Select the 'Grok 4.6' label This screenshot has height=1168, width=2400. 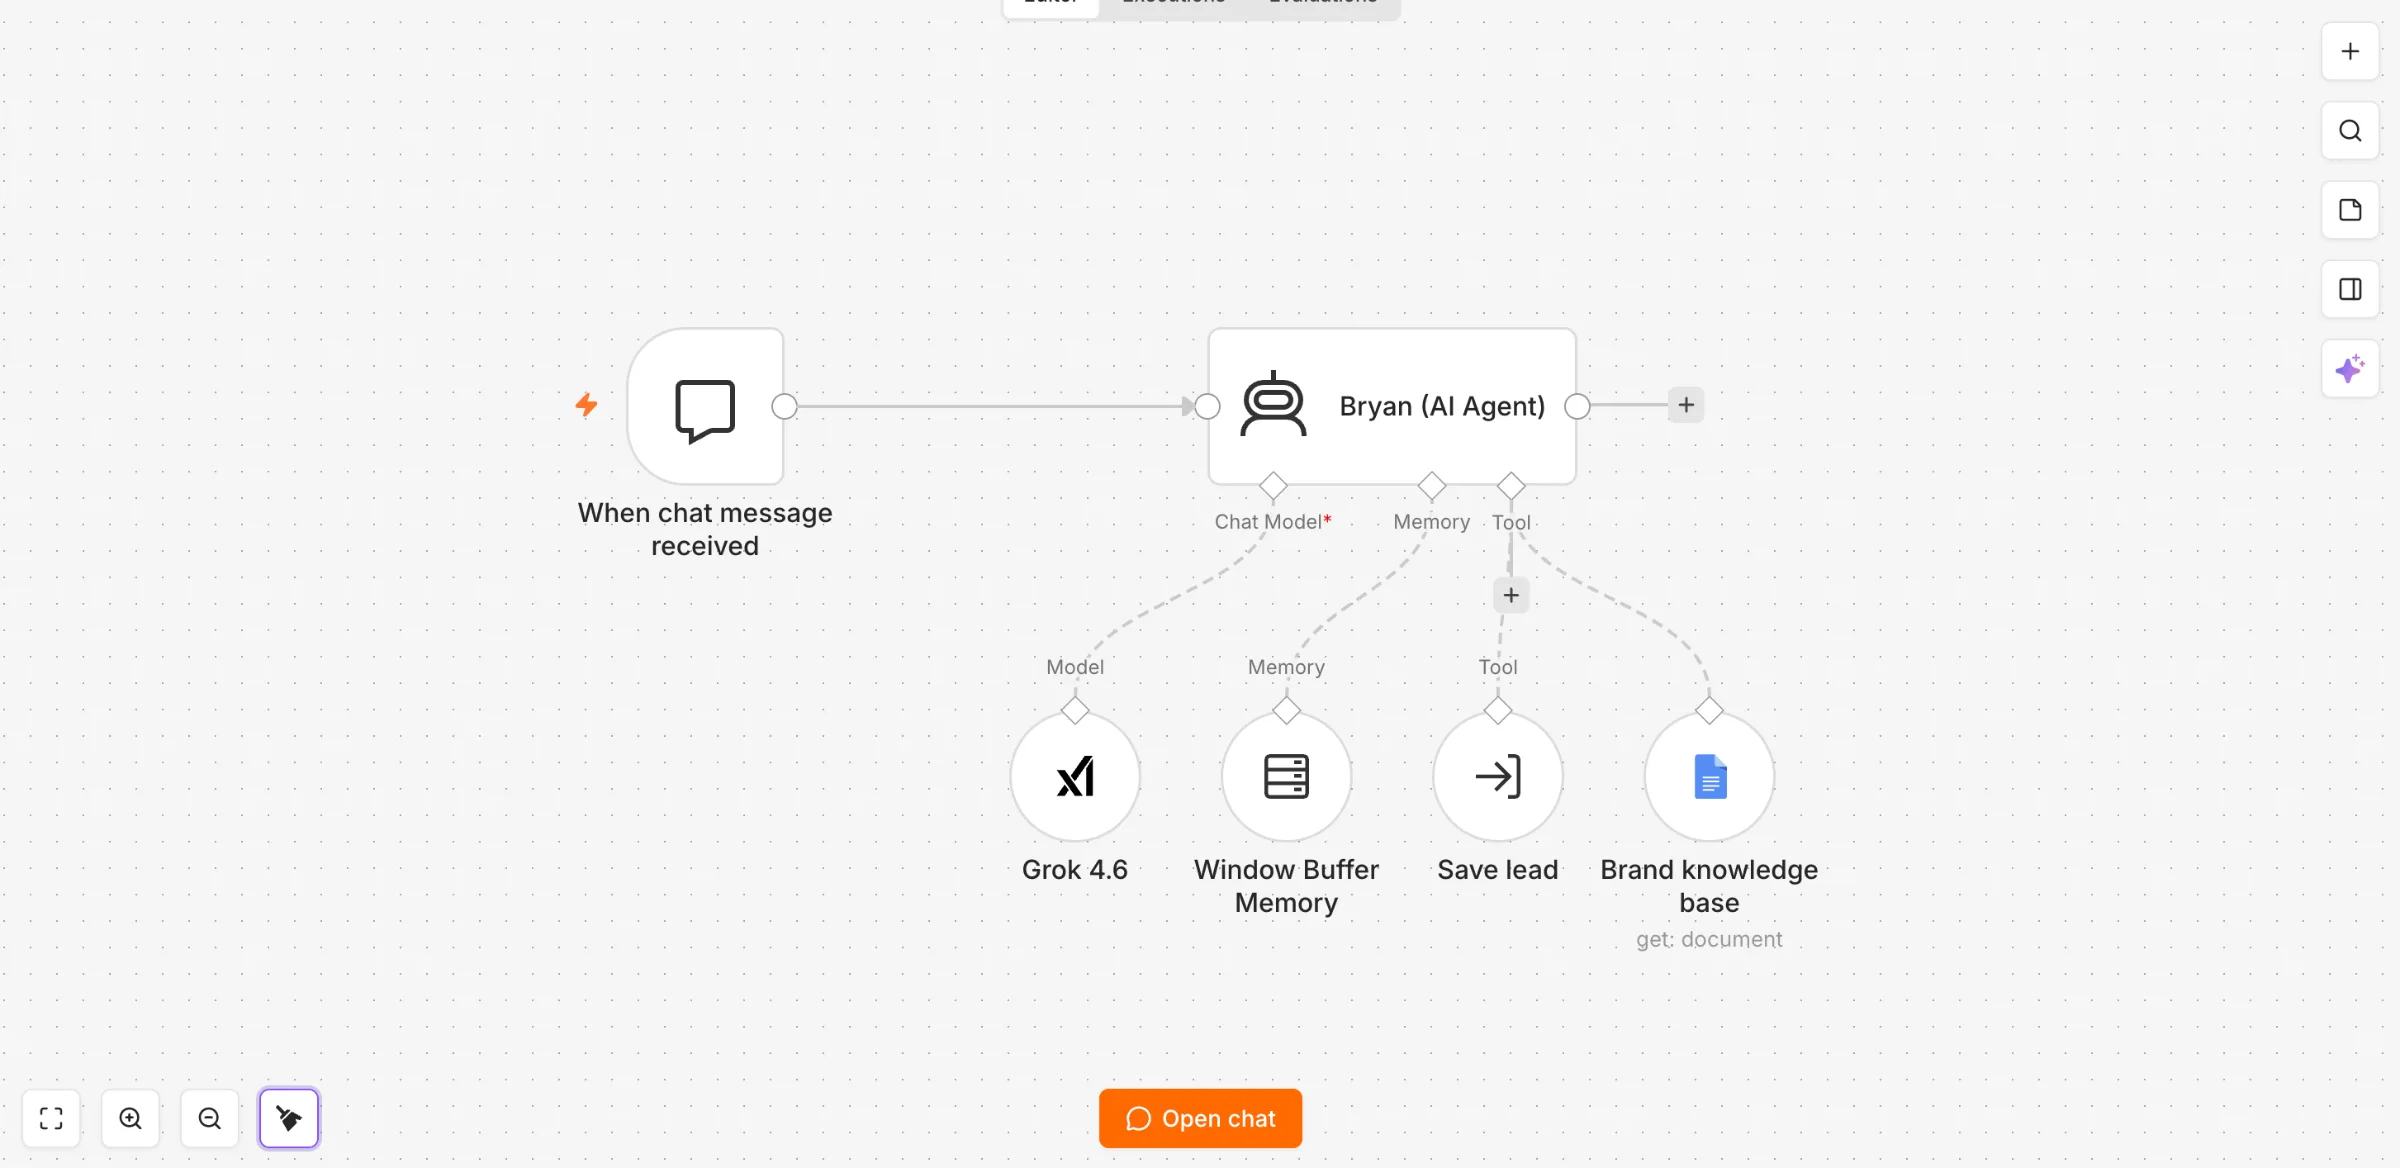coord(1075,870)
